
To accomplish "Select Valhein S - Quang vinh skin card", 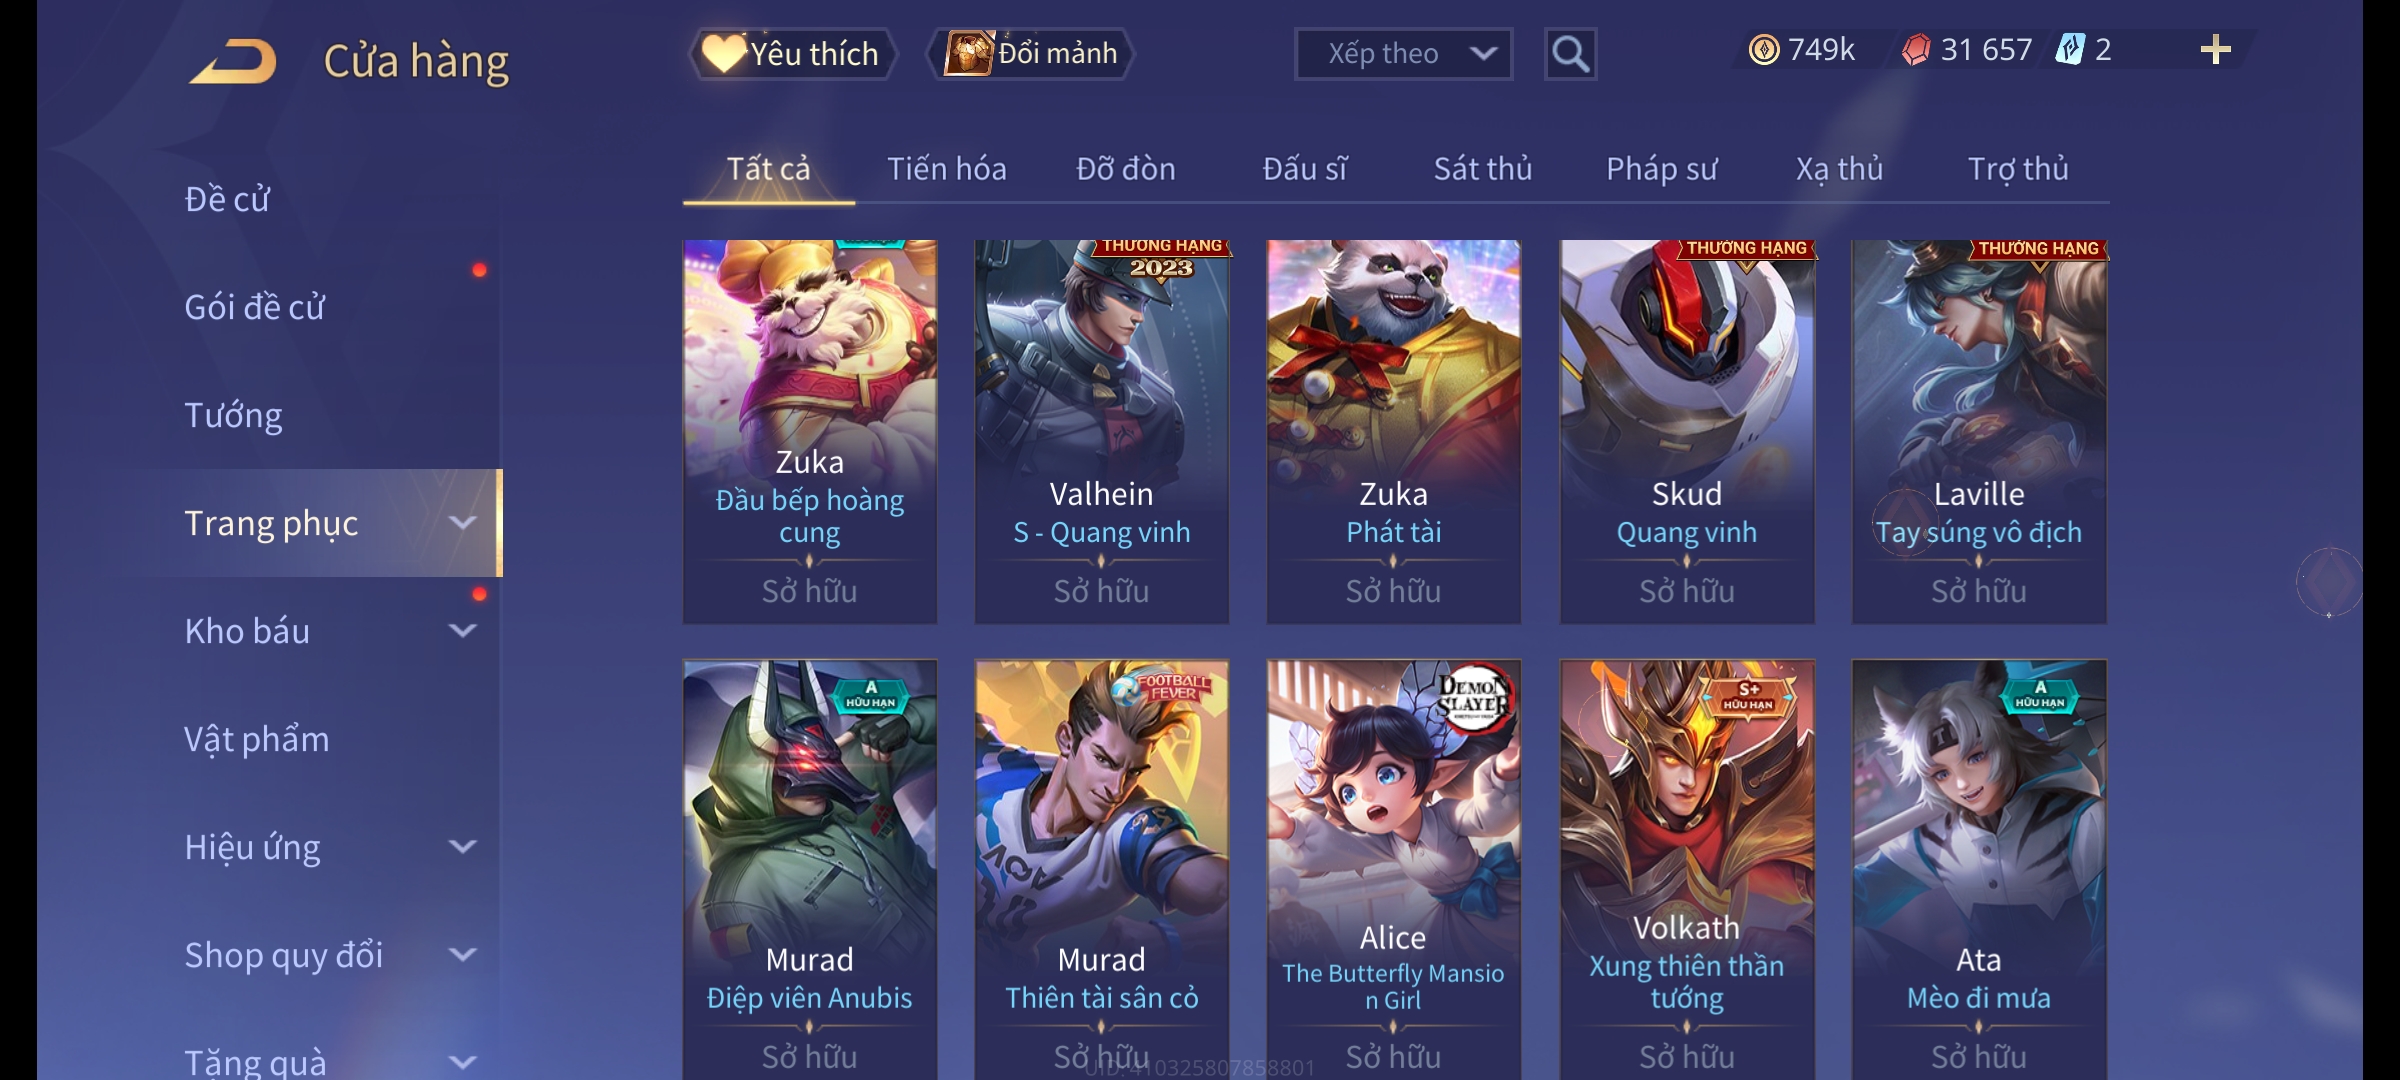I will [x=1102, y=432].
